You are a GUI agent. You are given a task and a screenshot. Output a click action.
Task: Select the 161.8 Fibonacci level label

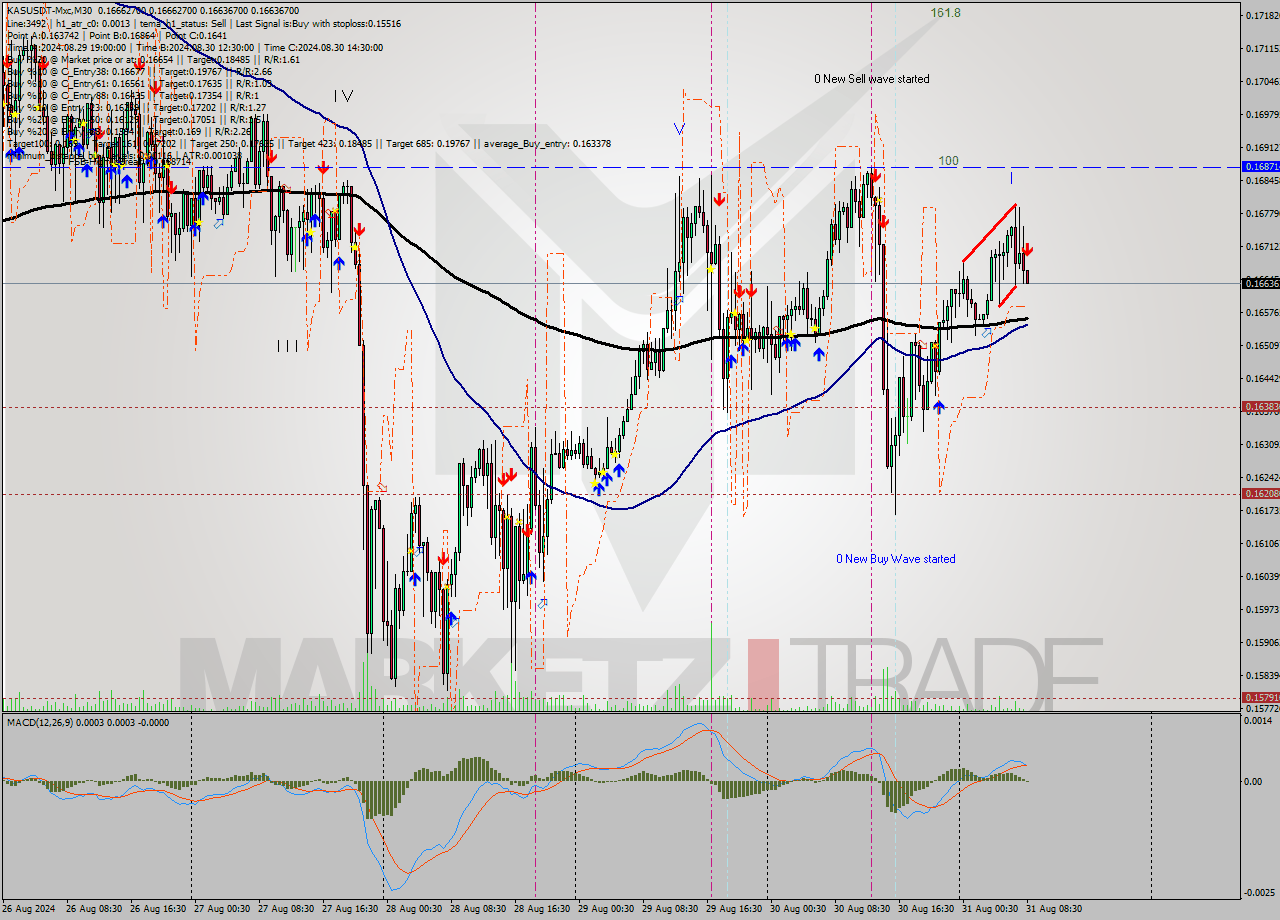coord(945,13)
